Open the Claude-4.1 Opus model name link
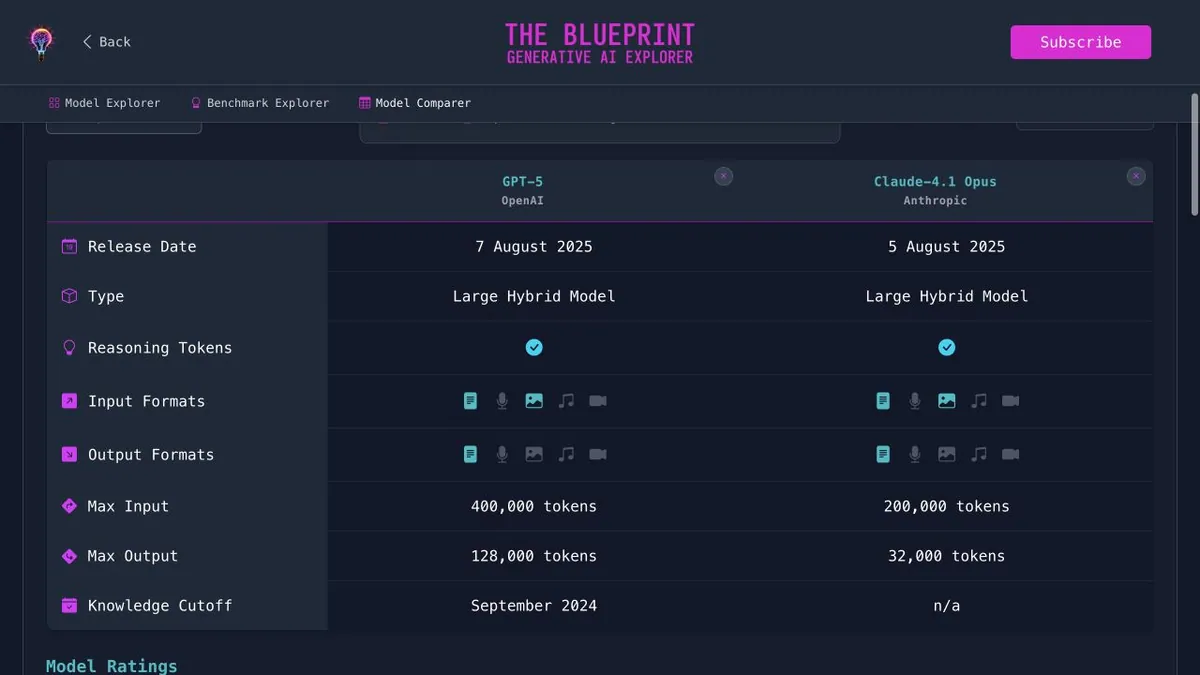This screenshot has height=675, width=1200. coord(935,182)
